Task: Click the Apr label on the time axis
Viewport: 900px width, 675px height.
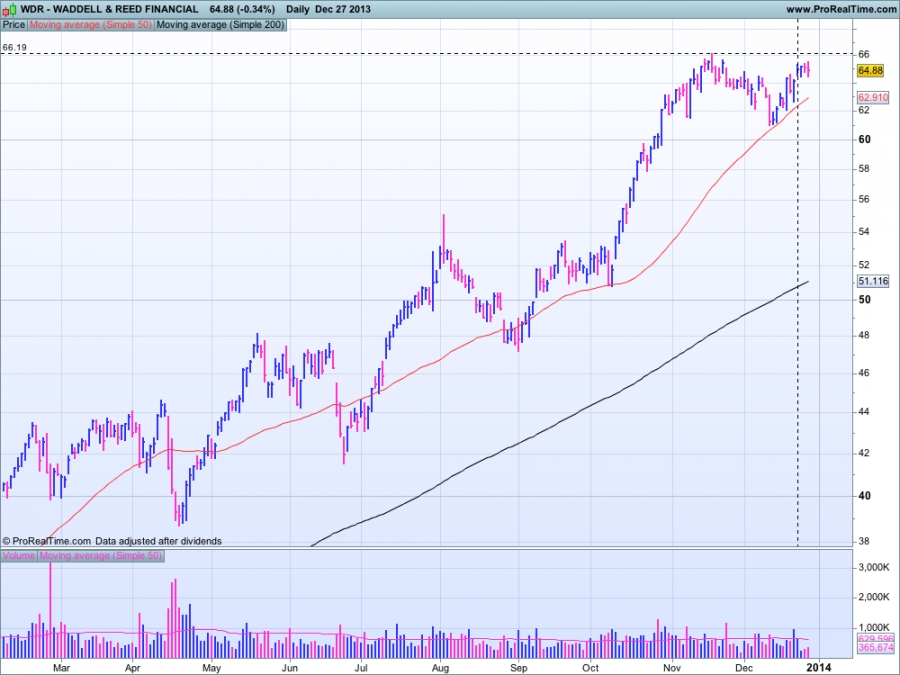Action: coord(133,668)
